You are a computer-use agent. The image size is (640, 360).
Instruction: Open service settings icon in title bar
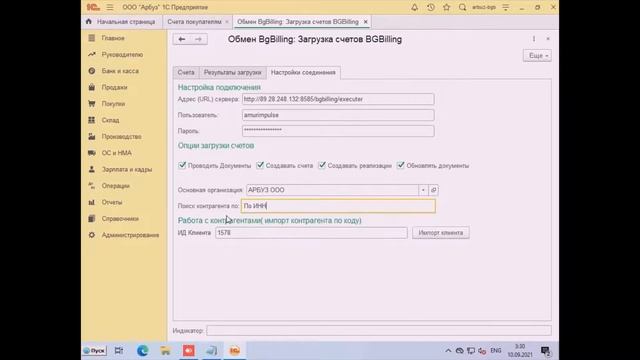click(x=506, y=7)
